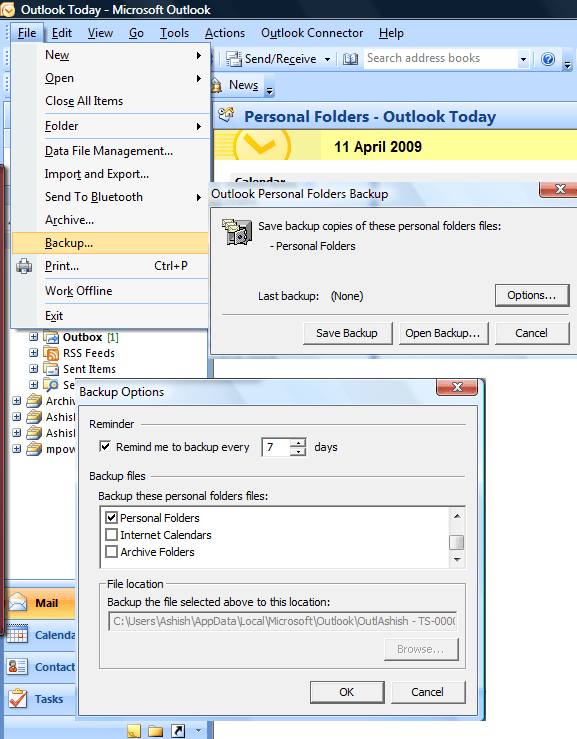
Task: Select Import and Export... menu entry
Action: [x=110, y=174]
